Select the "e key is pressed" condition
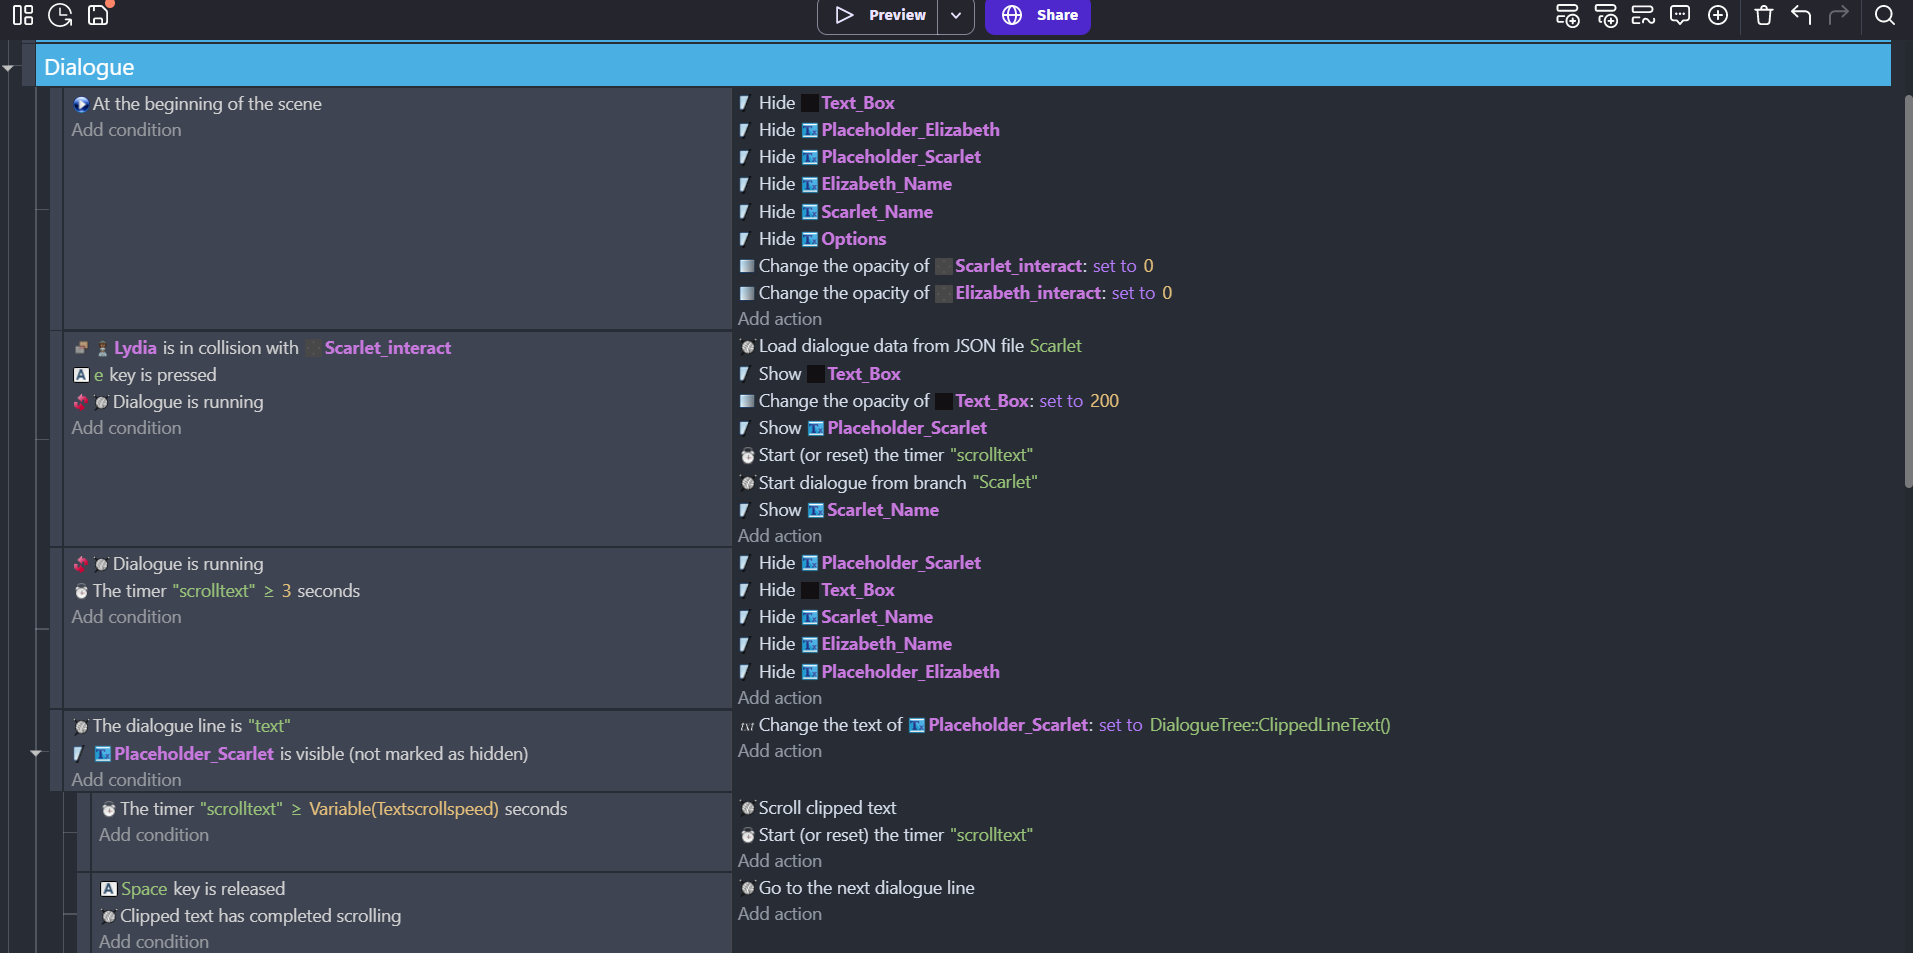Screen dimensions: 1913x953 click(x=145, y=375)
